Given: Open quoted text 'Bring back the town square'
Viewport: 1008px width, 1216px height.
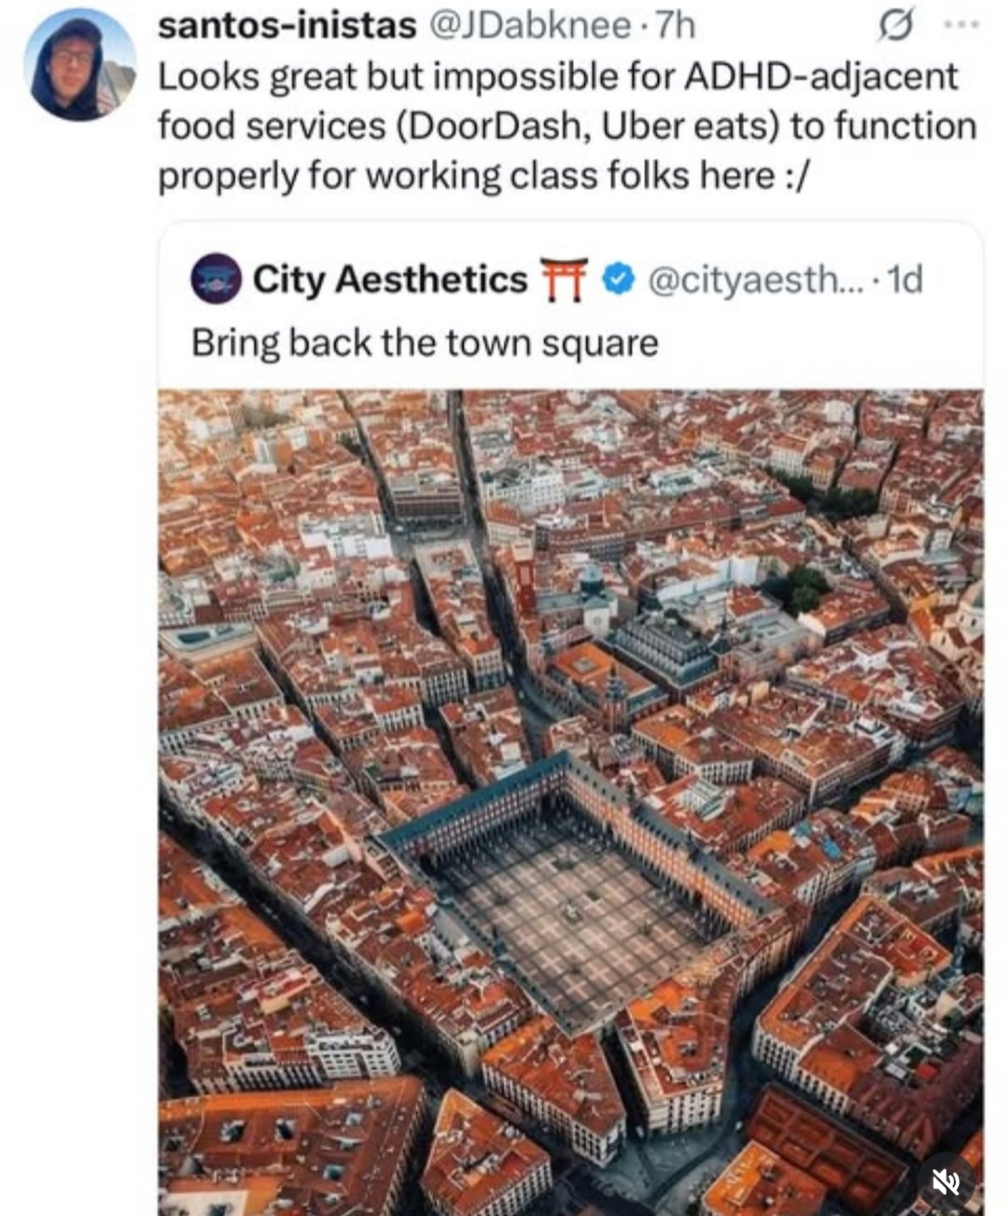Looking at the screenshot, I should click(425, 343).
